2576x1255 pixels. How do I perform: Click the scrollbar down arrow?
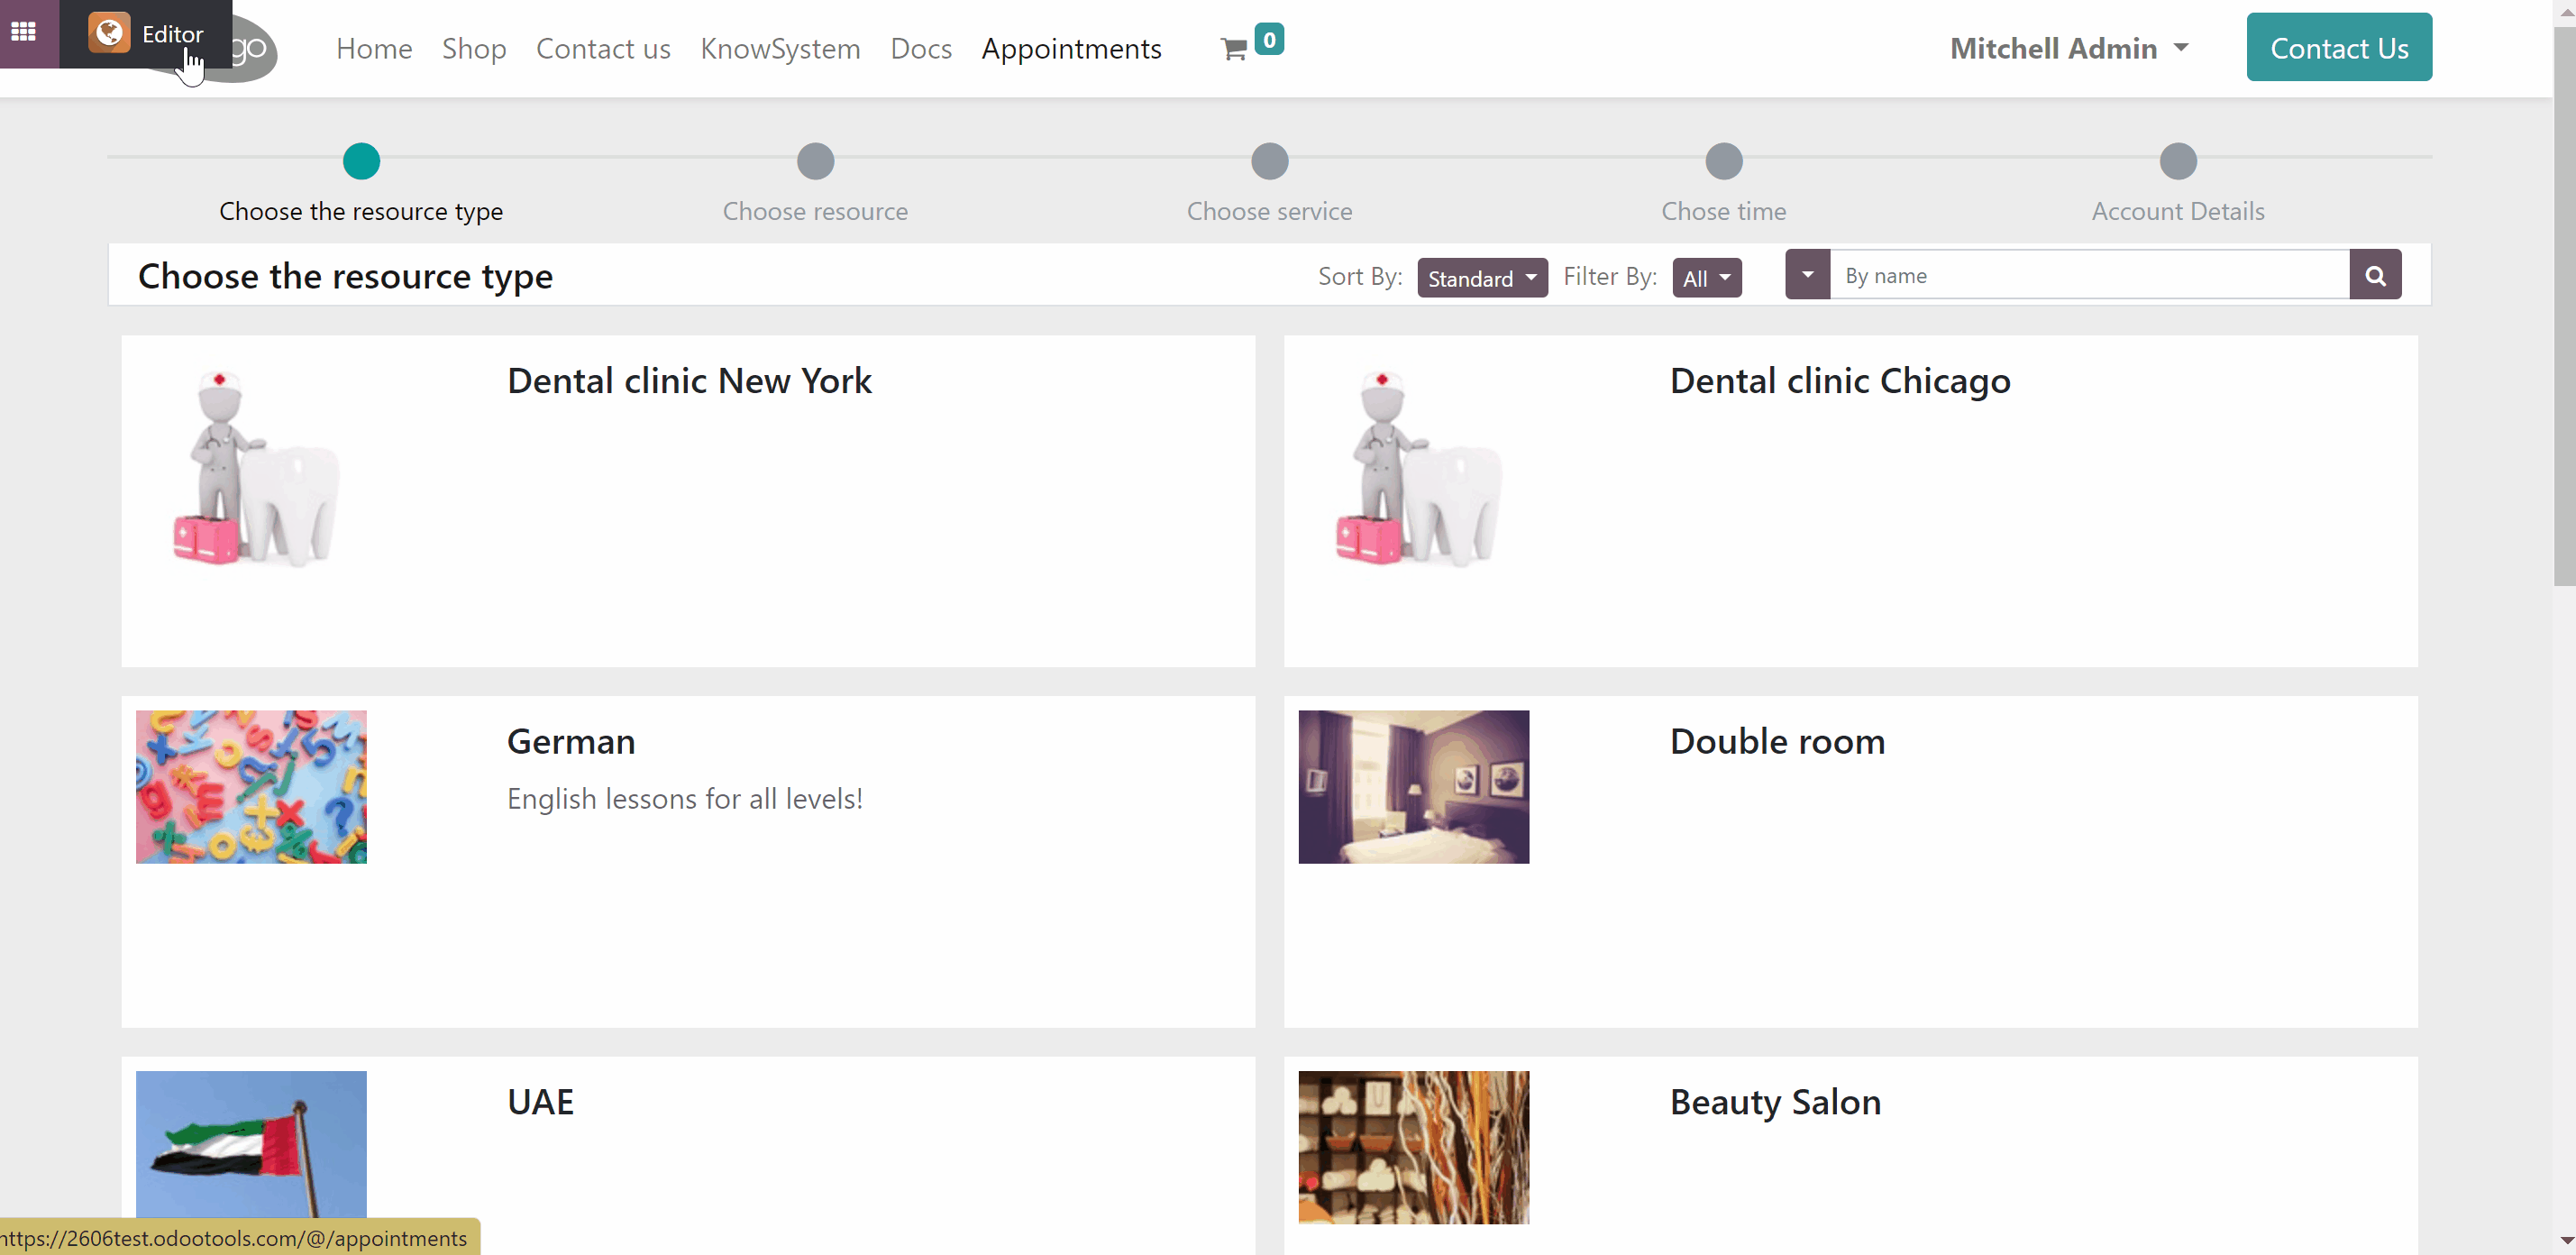(x=2565, y=1241)
